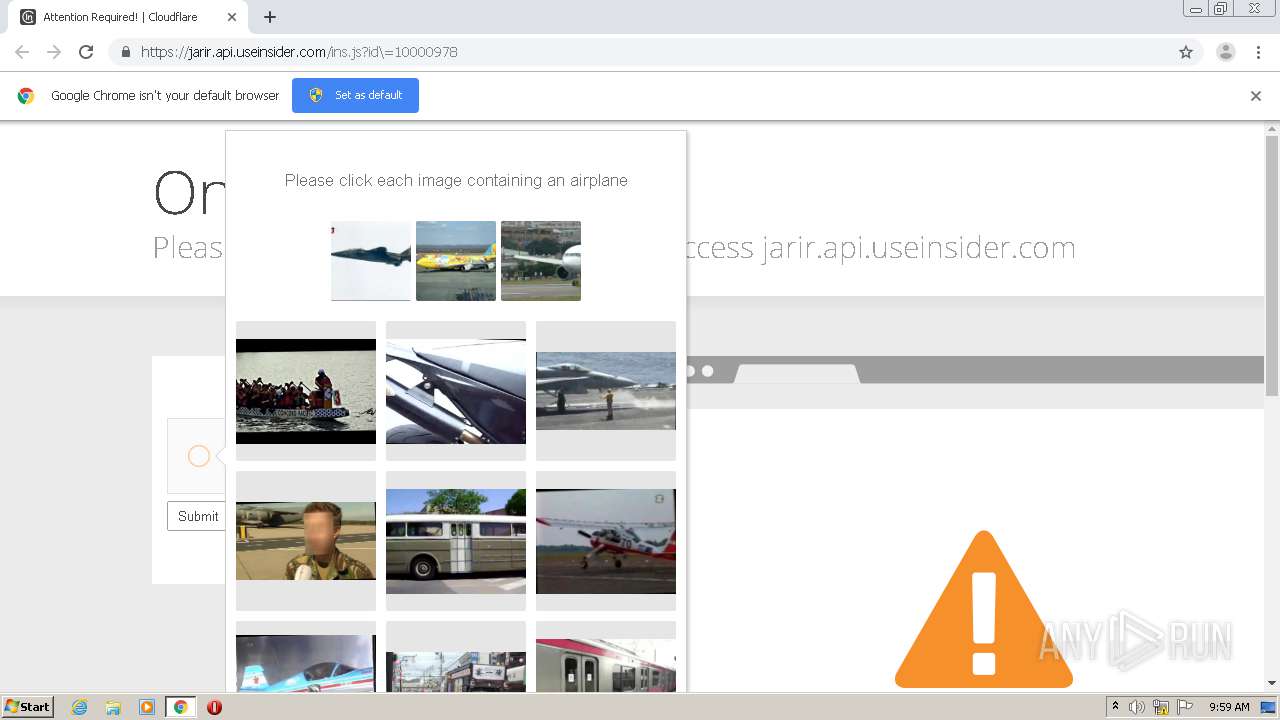Show hidden system tray icons
This screenshot has width=1280, height=720.
point(1115,707)
